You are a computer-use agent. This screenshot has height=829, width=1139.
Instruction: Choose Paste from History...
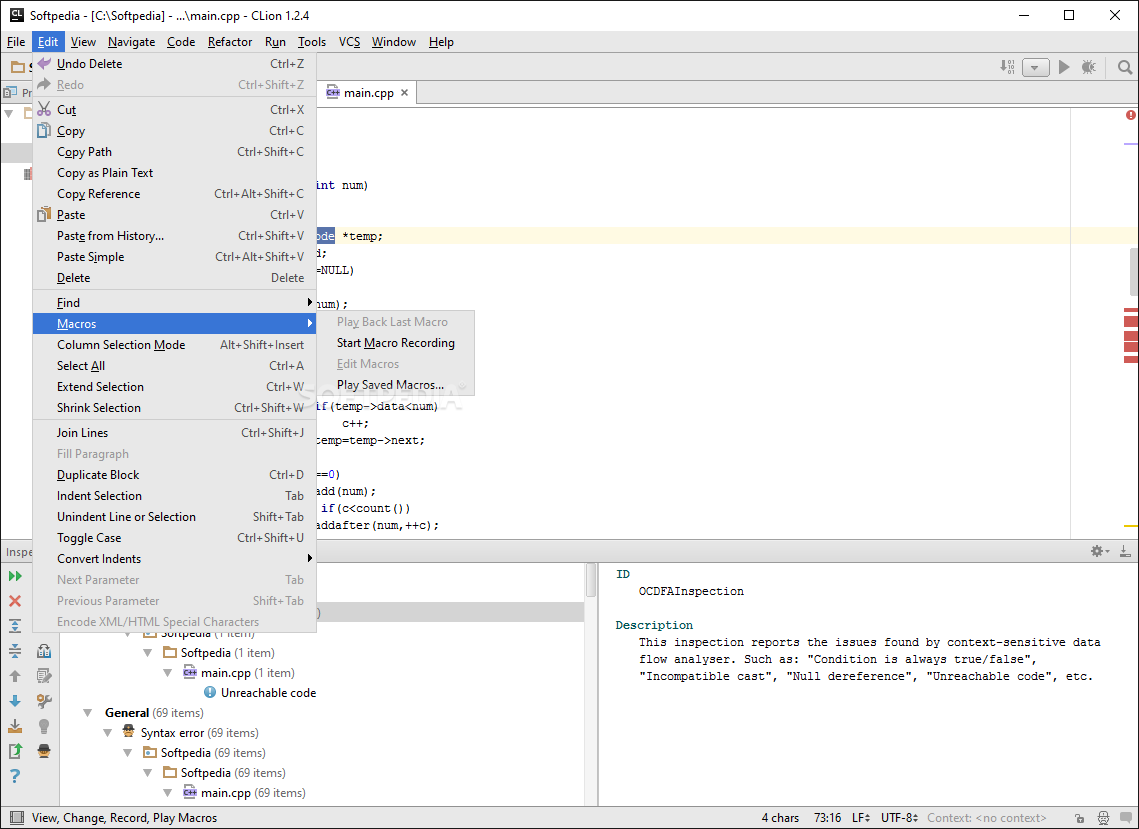click(x=174, y=236)
